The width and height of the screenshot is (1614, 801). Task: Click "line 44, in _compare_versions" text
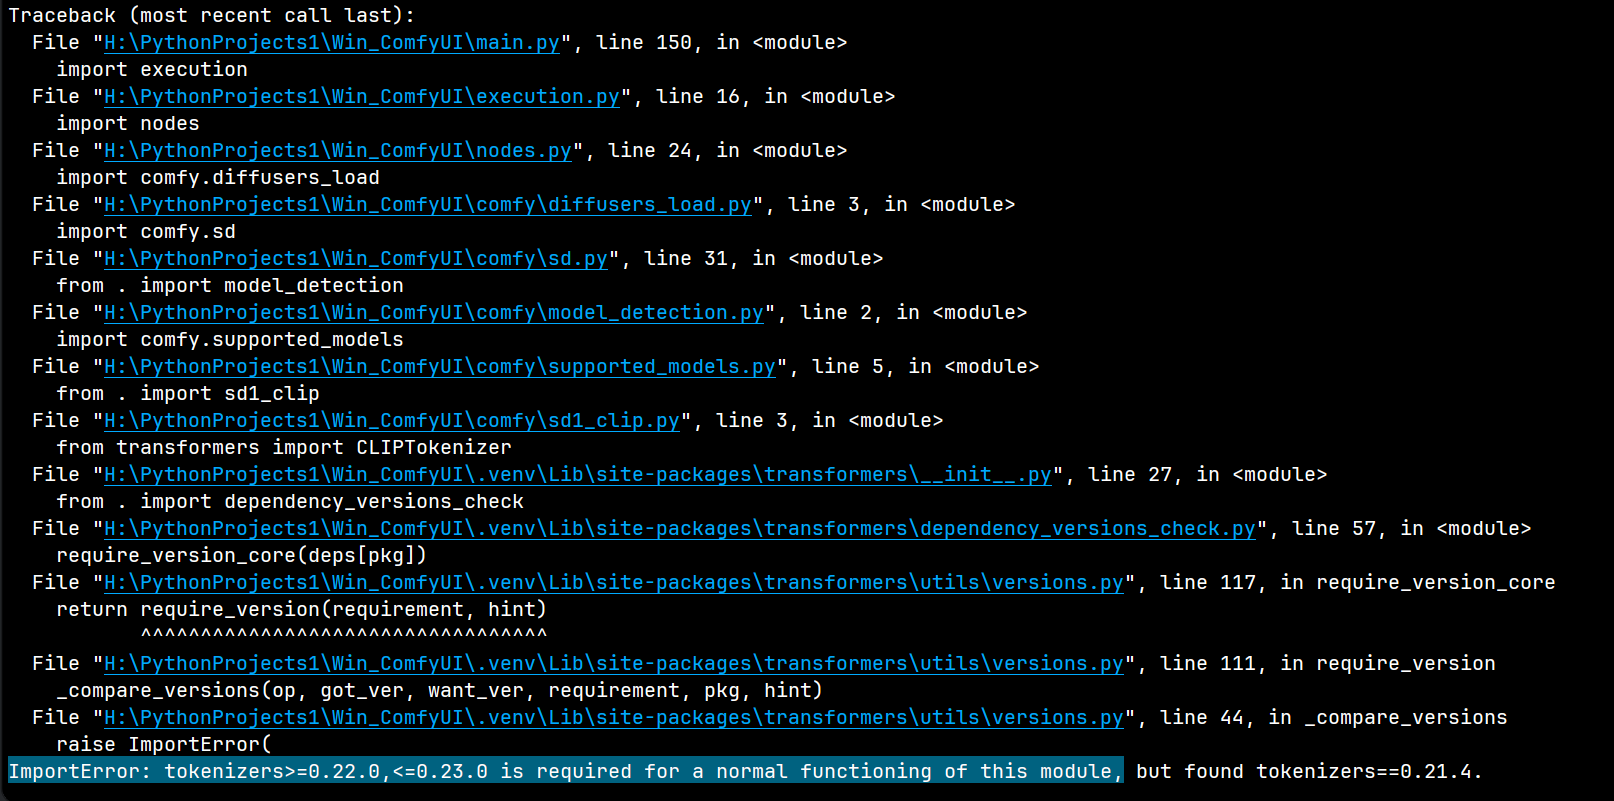1334,718
